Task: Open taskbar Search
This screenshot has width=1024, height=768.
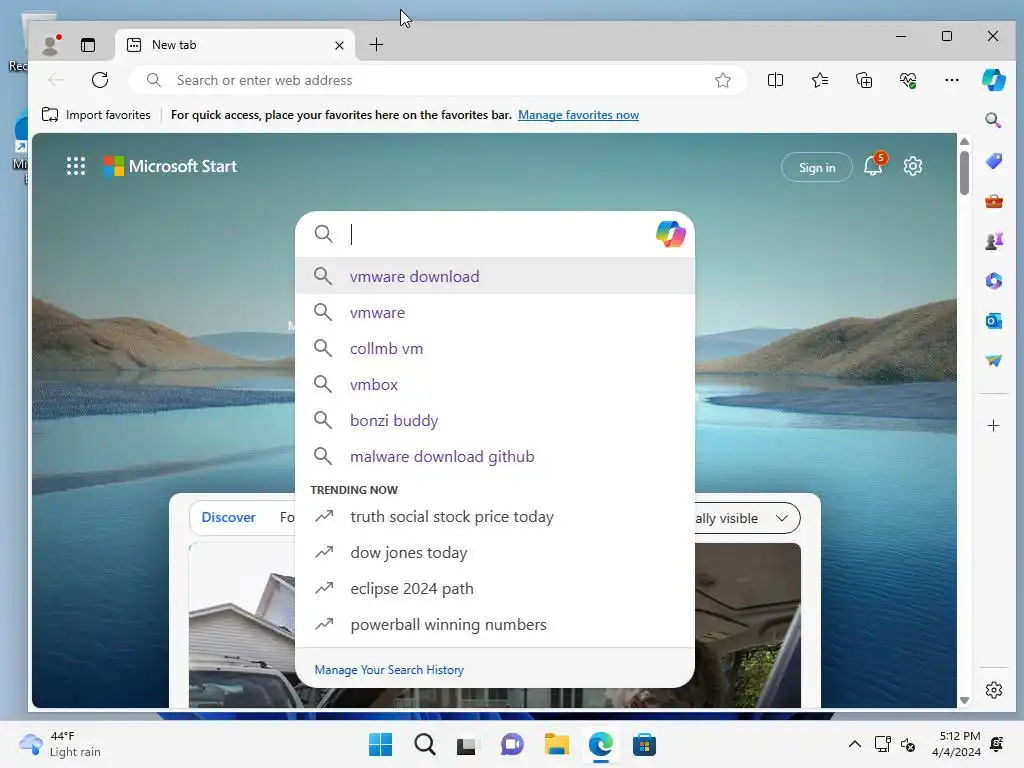Action: [424, 744]
